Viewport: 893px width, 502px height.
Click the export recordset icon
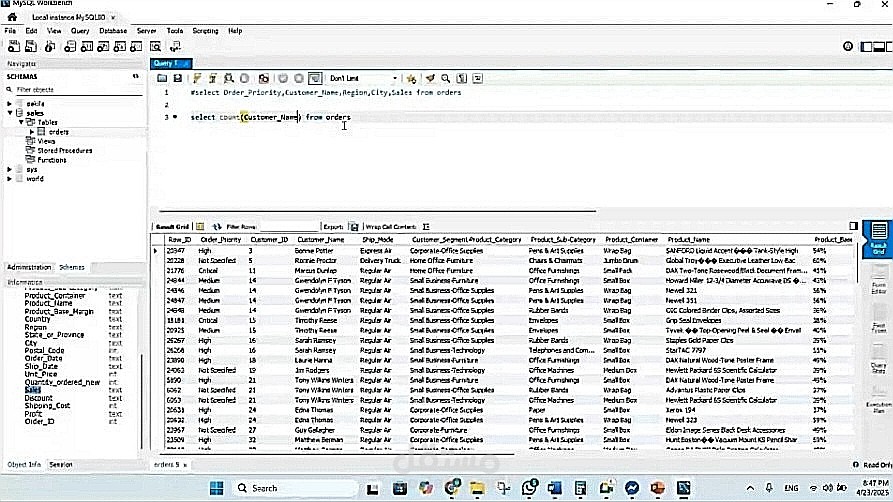[x=354, y=227]
